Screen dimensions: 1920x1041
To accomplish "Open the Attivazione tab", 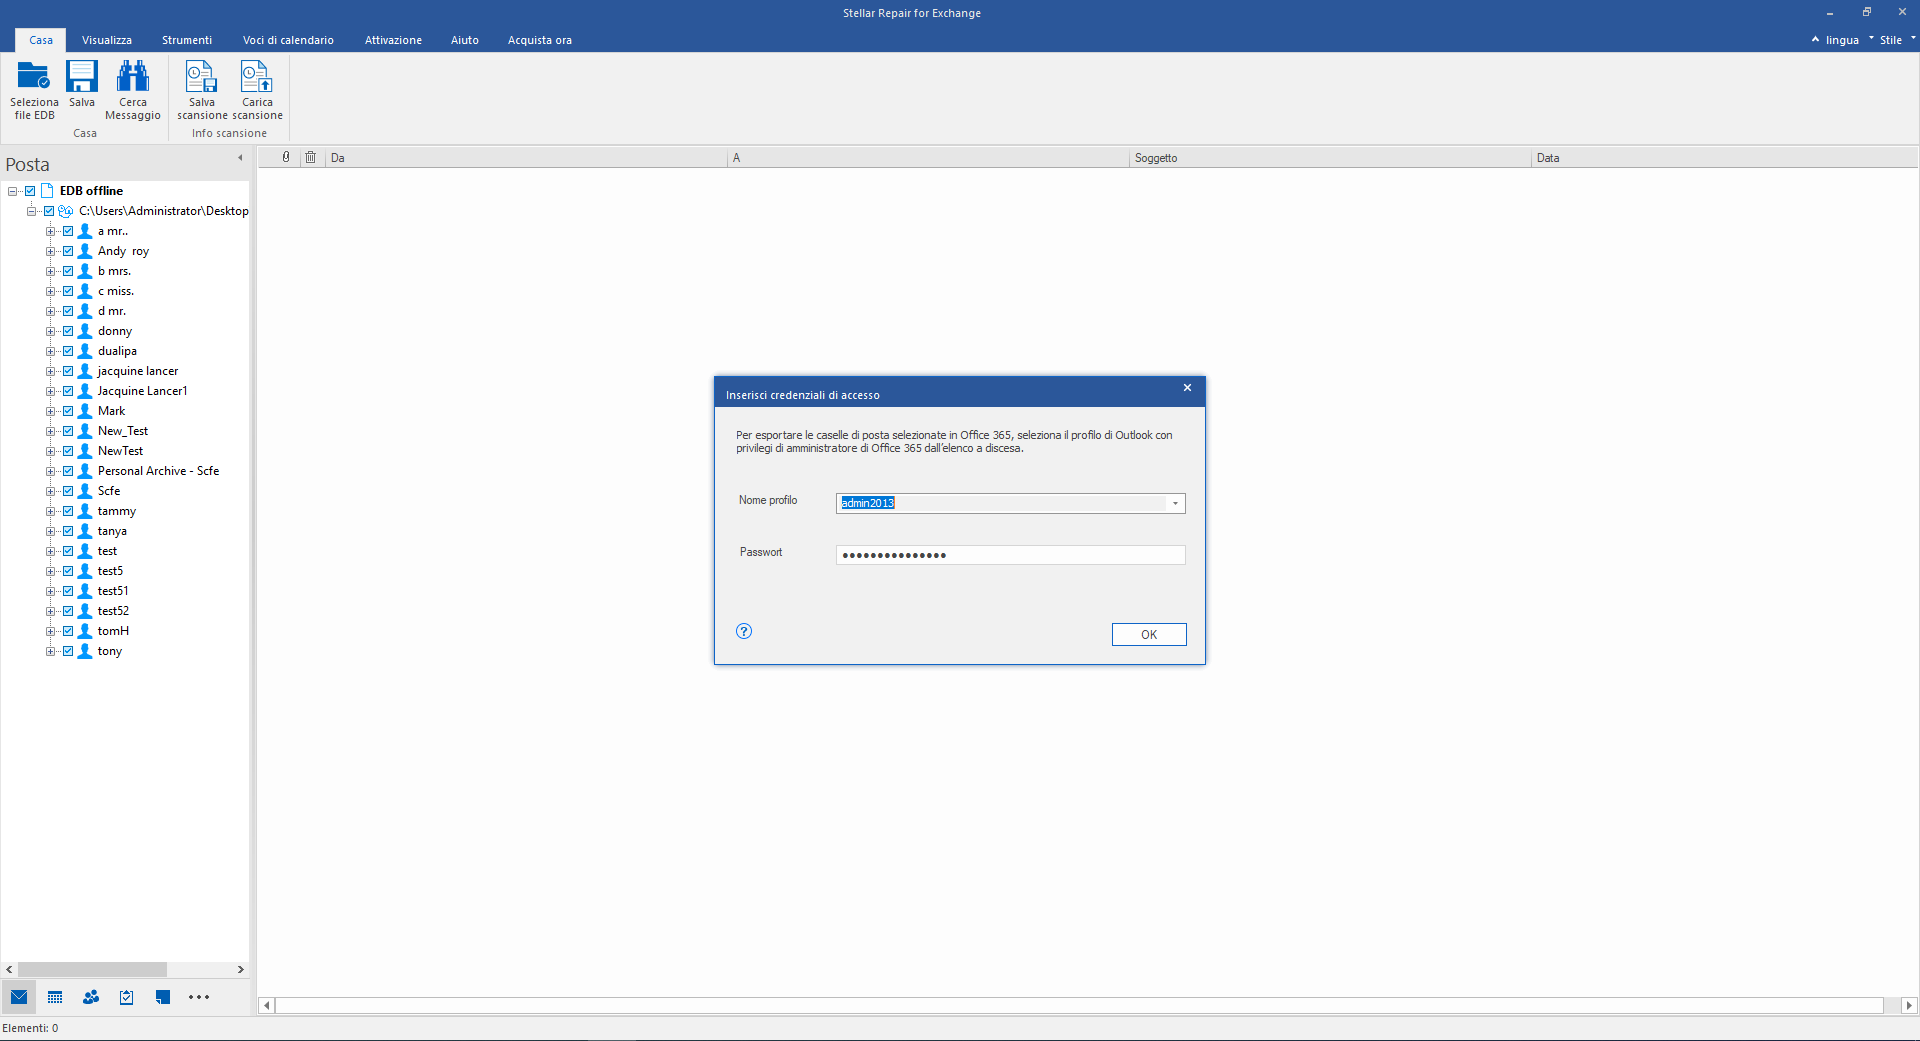I will pyautogui.click(x=393, y=40).
